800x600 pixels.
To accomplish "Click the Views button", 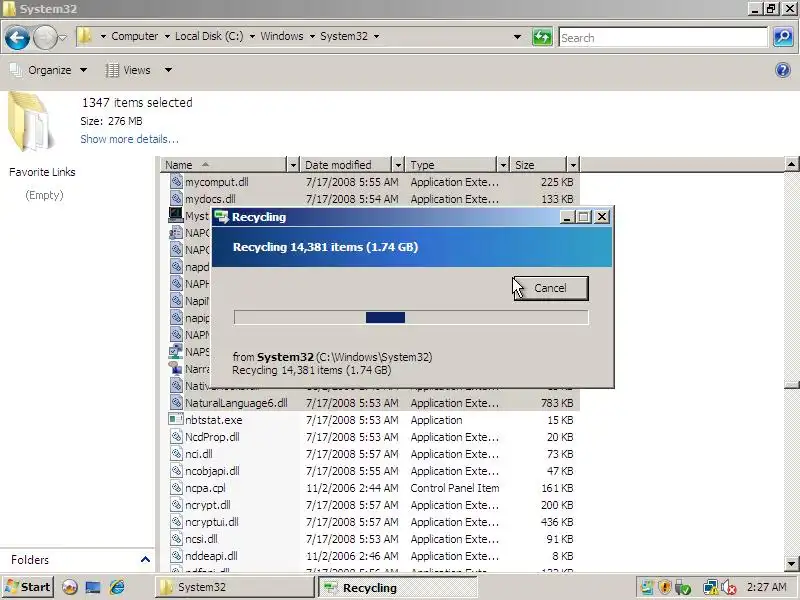I will coord(129,70).
